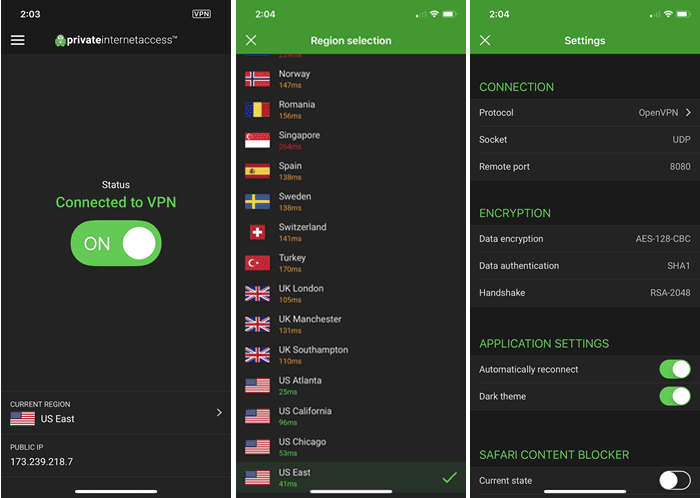
Task: Pick US Atlanta region
Action: [x=351, y=386]
